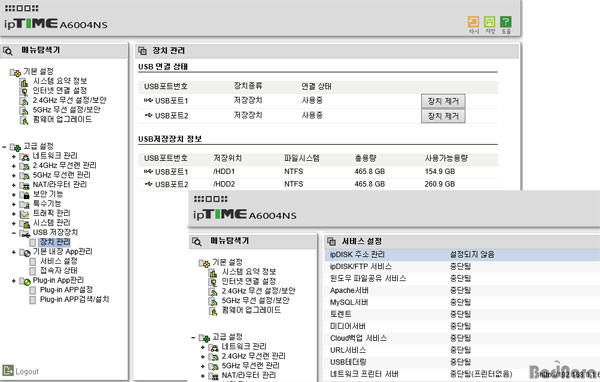Click the 기본 설정 folder icon in front window
The width and height of the screenshot is (600, 382).
point(204,263)
